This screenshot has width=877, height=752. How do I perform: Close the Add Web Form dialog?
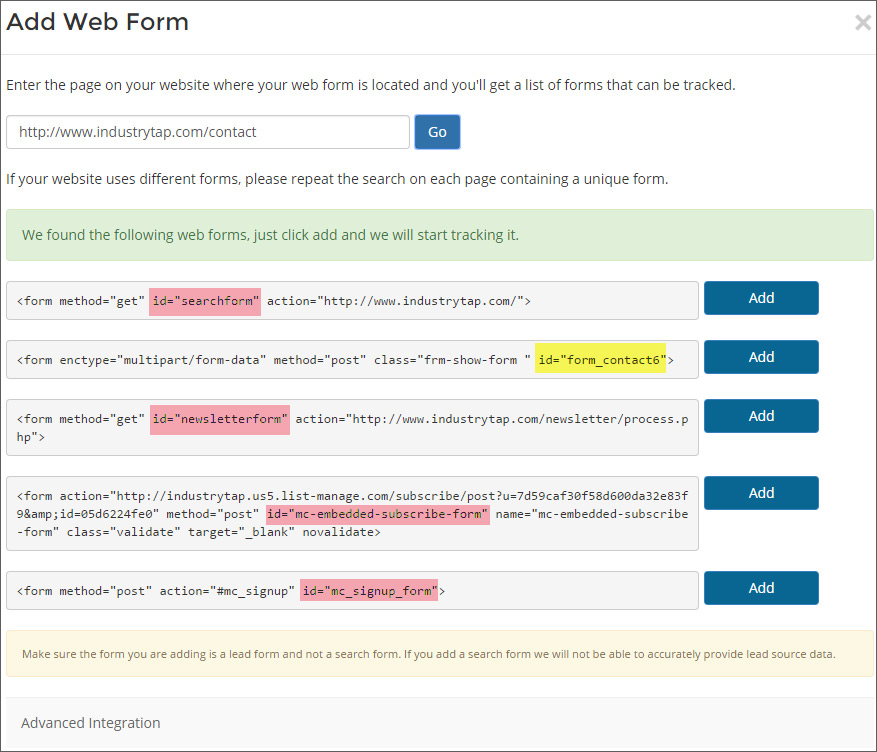[863, 22]
